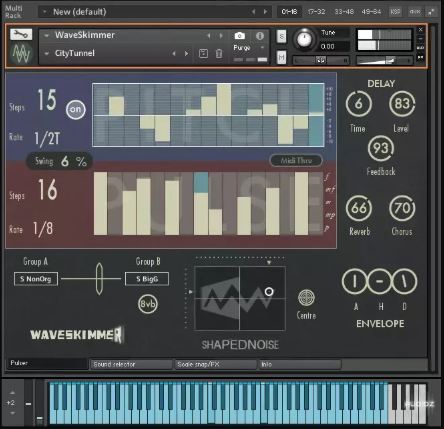444x429 pixels.
Task: Open the instrument info icon
Action: [260, 36]
